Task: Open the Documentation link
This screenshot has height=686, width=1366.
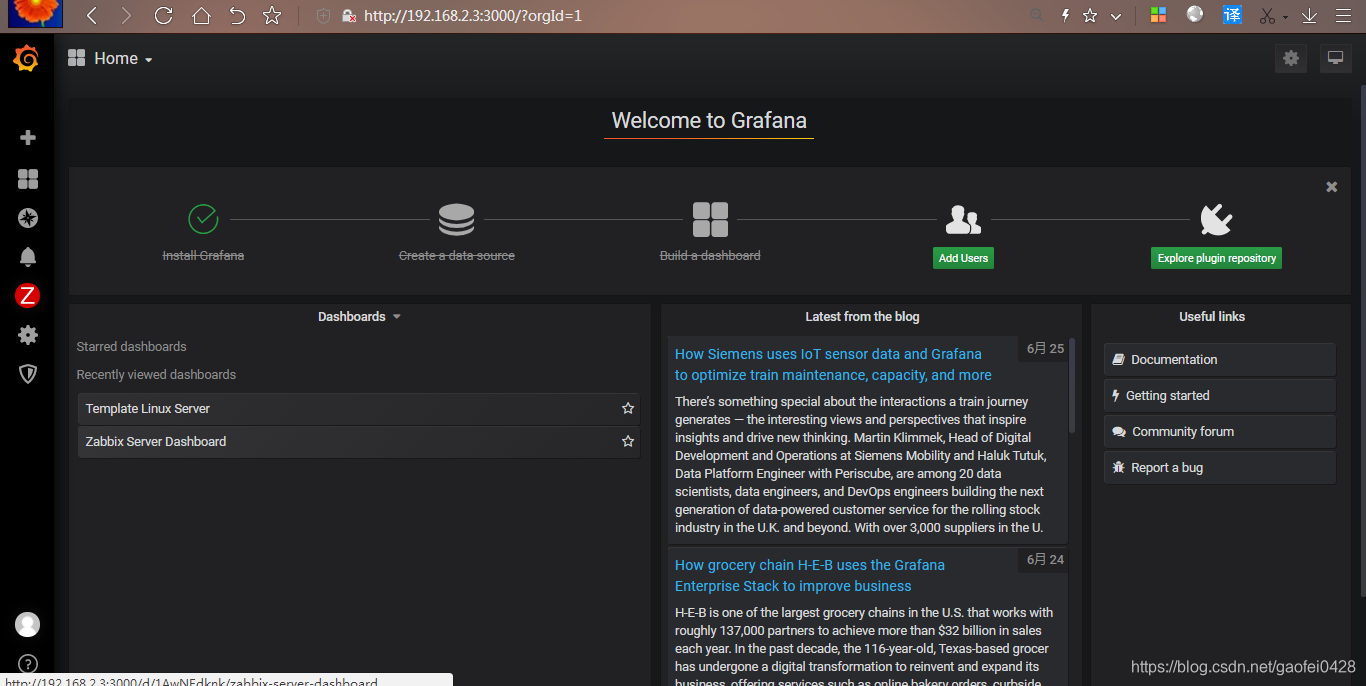Action: tap(1220, 359)
